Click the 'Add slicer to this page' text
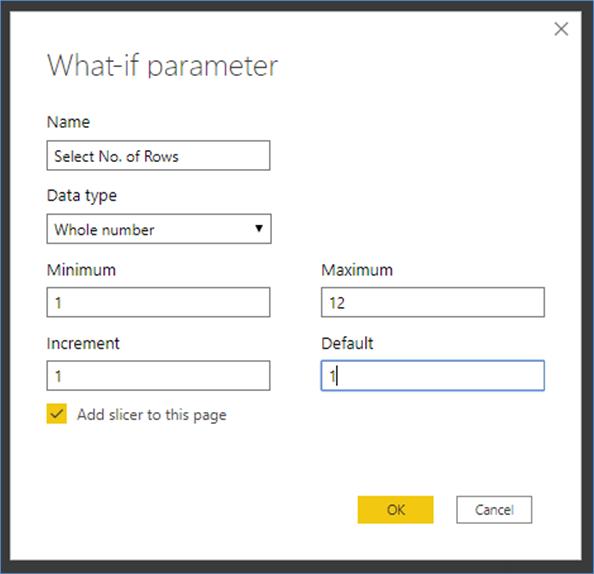 152,414
